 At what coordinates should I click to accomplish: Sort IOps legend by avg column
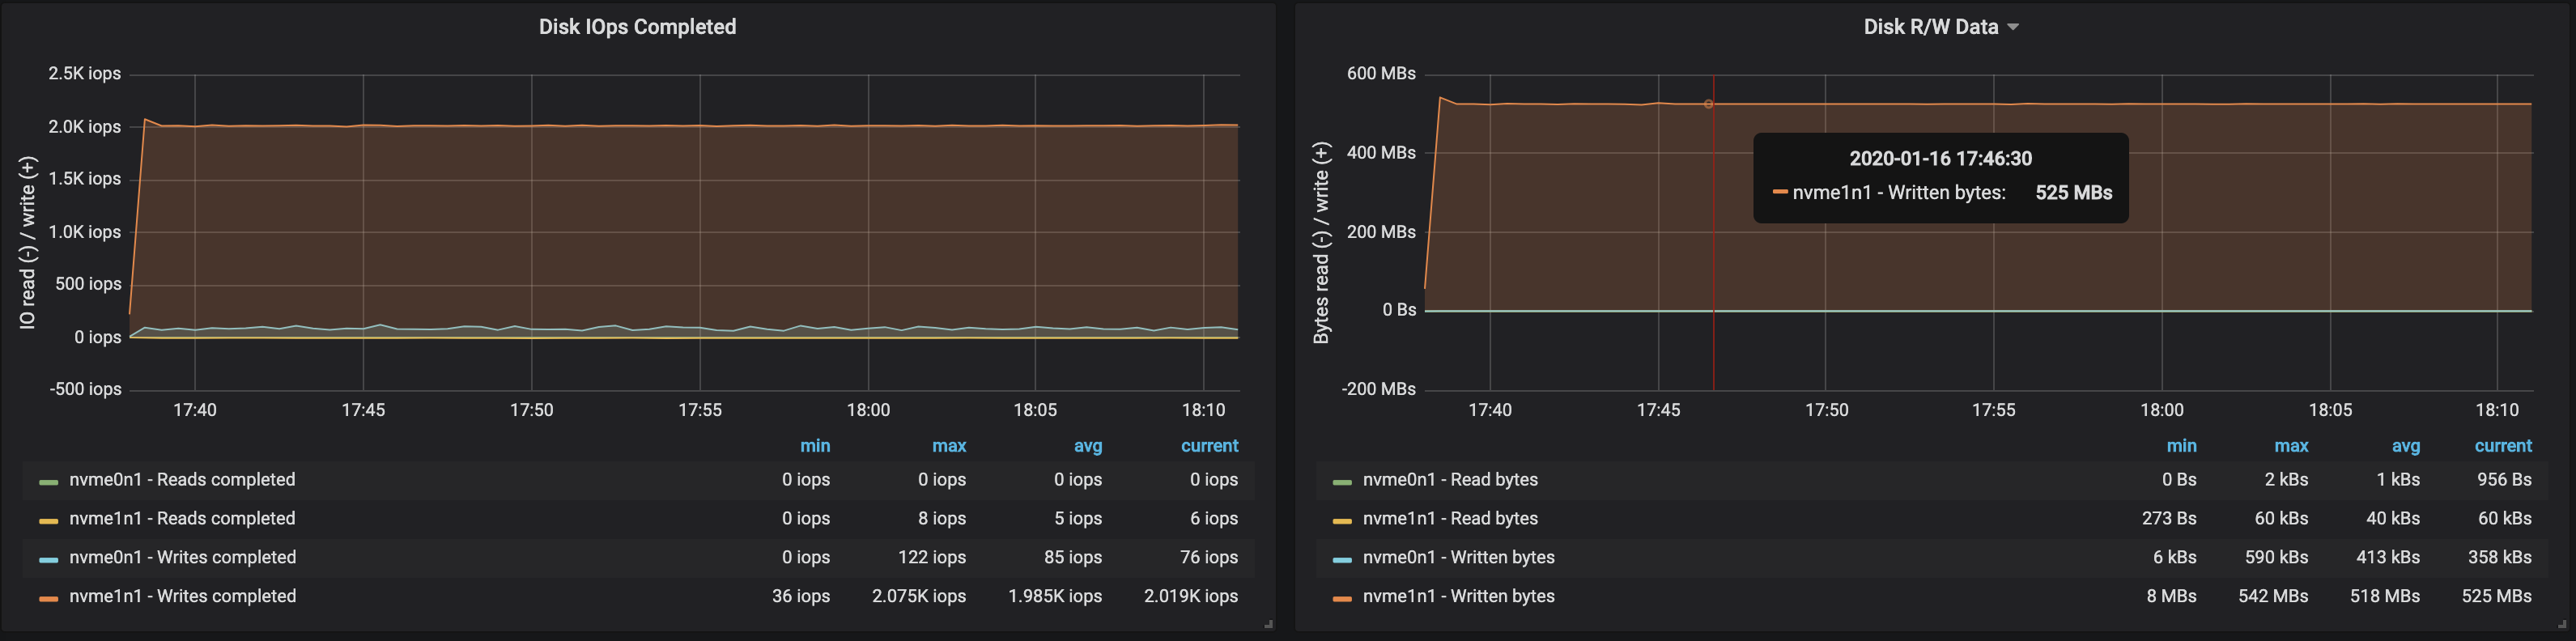pos(1088,446)
